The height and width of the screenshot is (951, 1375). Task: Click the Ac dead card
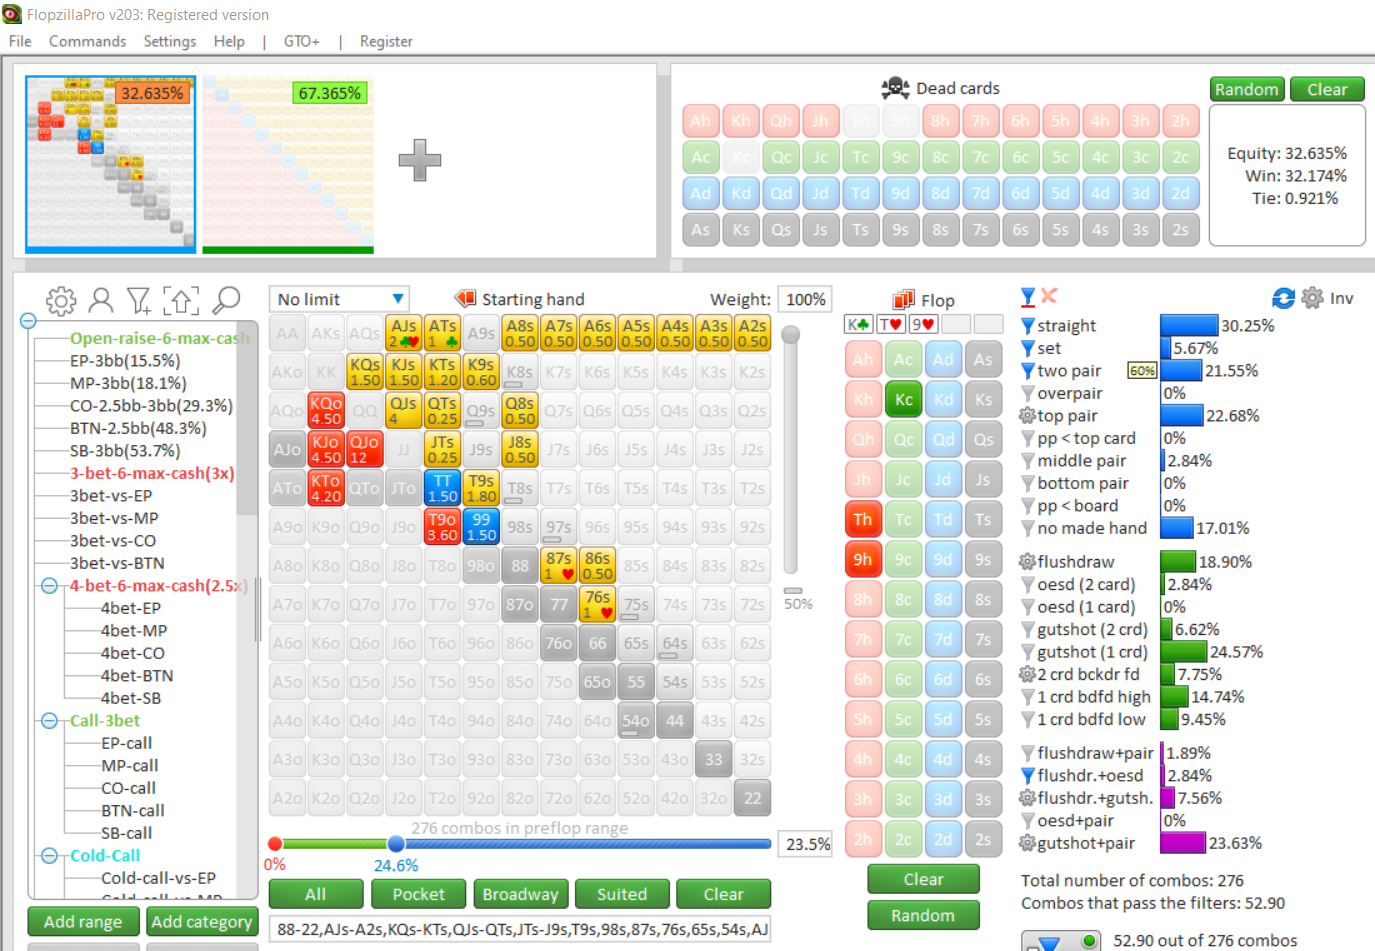pyautogui.click(x=701, y=157)
